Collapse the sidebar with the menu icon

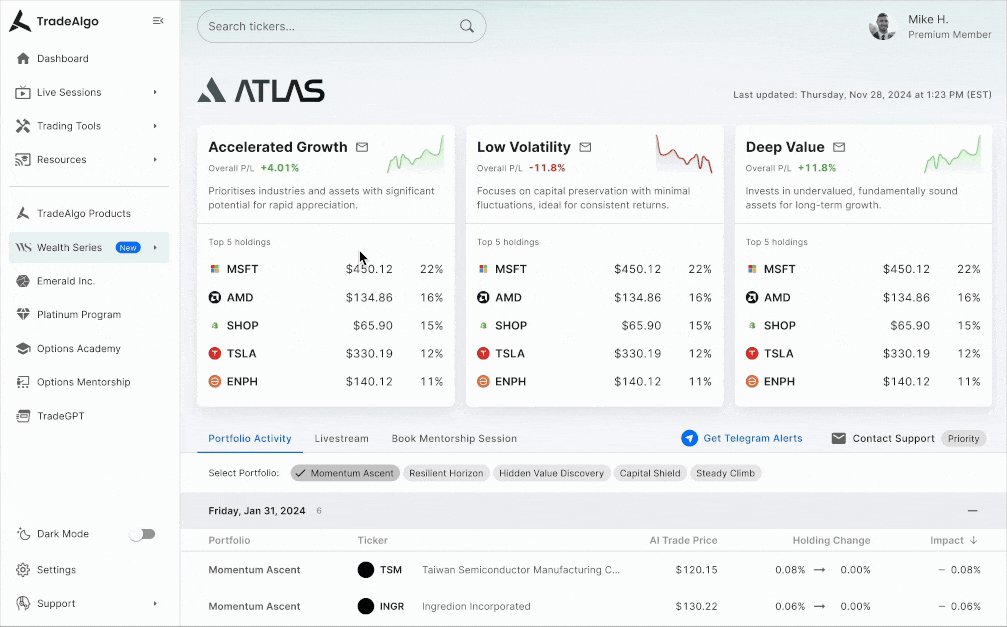click(x=158, y=21)
